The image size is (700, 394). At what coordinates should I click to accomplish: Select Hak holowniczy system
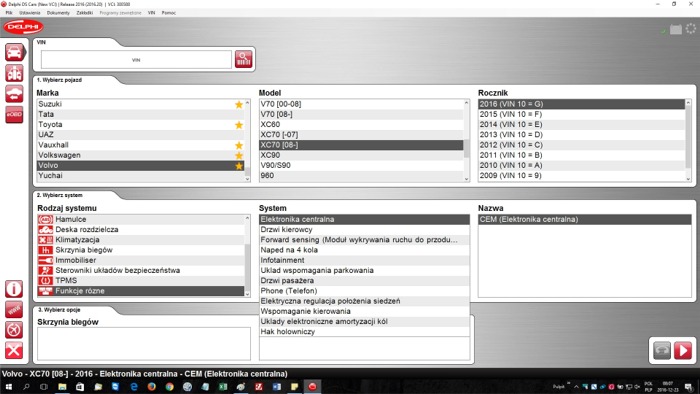[364, 332]
